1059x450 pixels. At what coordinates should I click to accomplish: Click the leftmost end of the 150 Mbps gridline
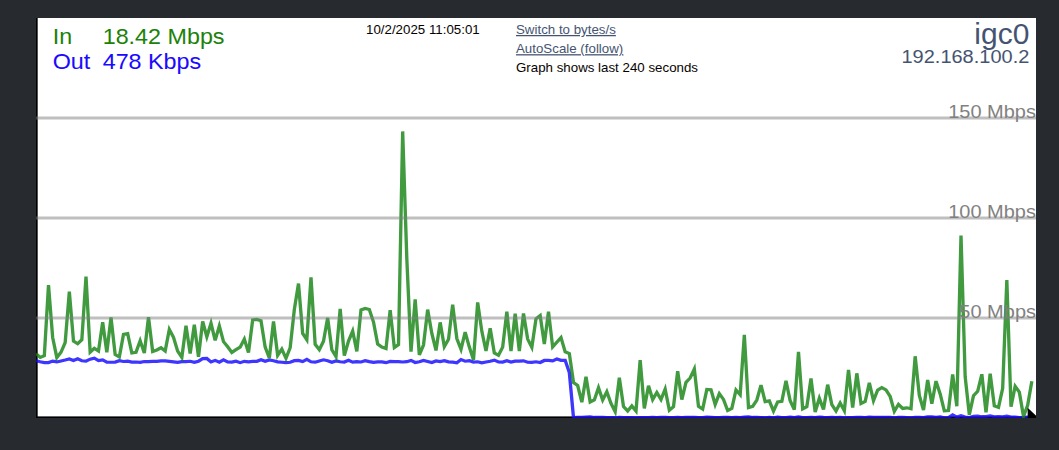point(40,118)
